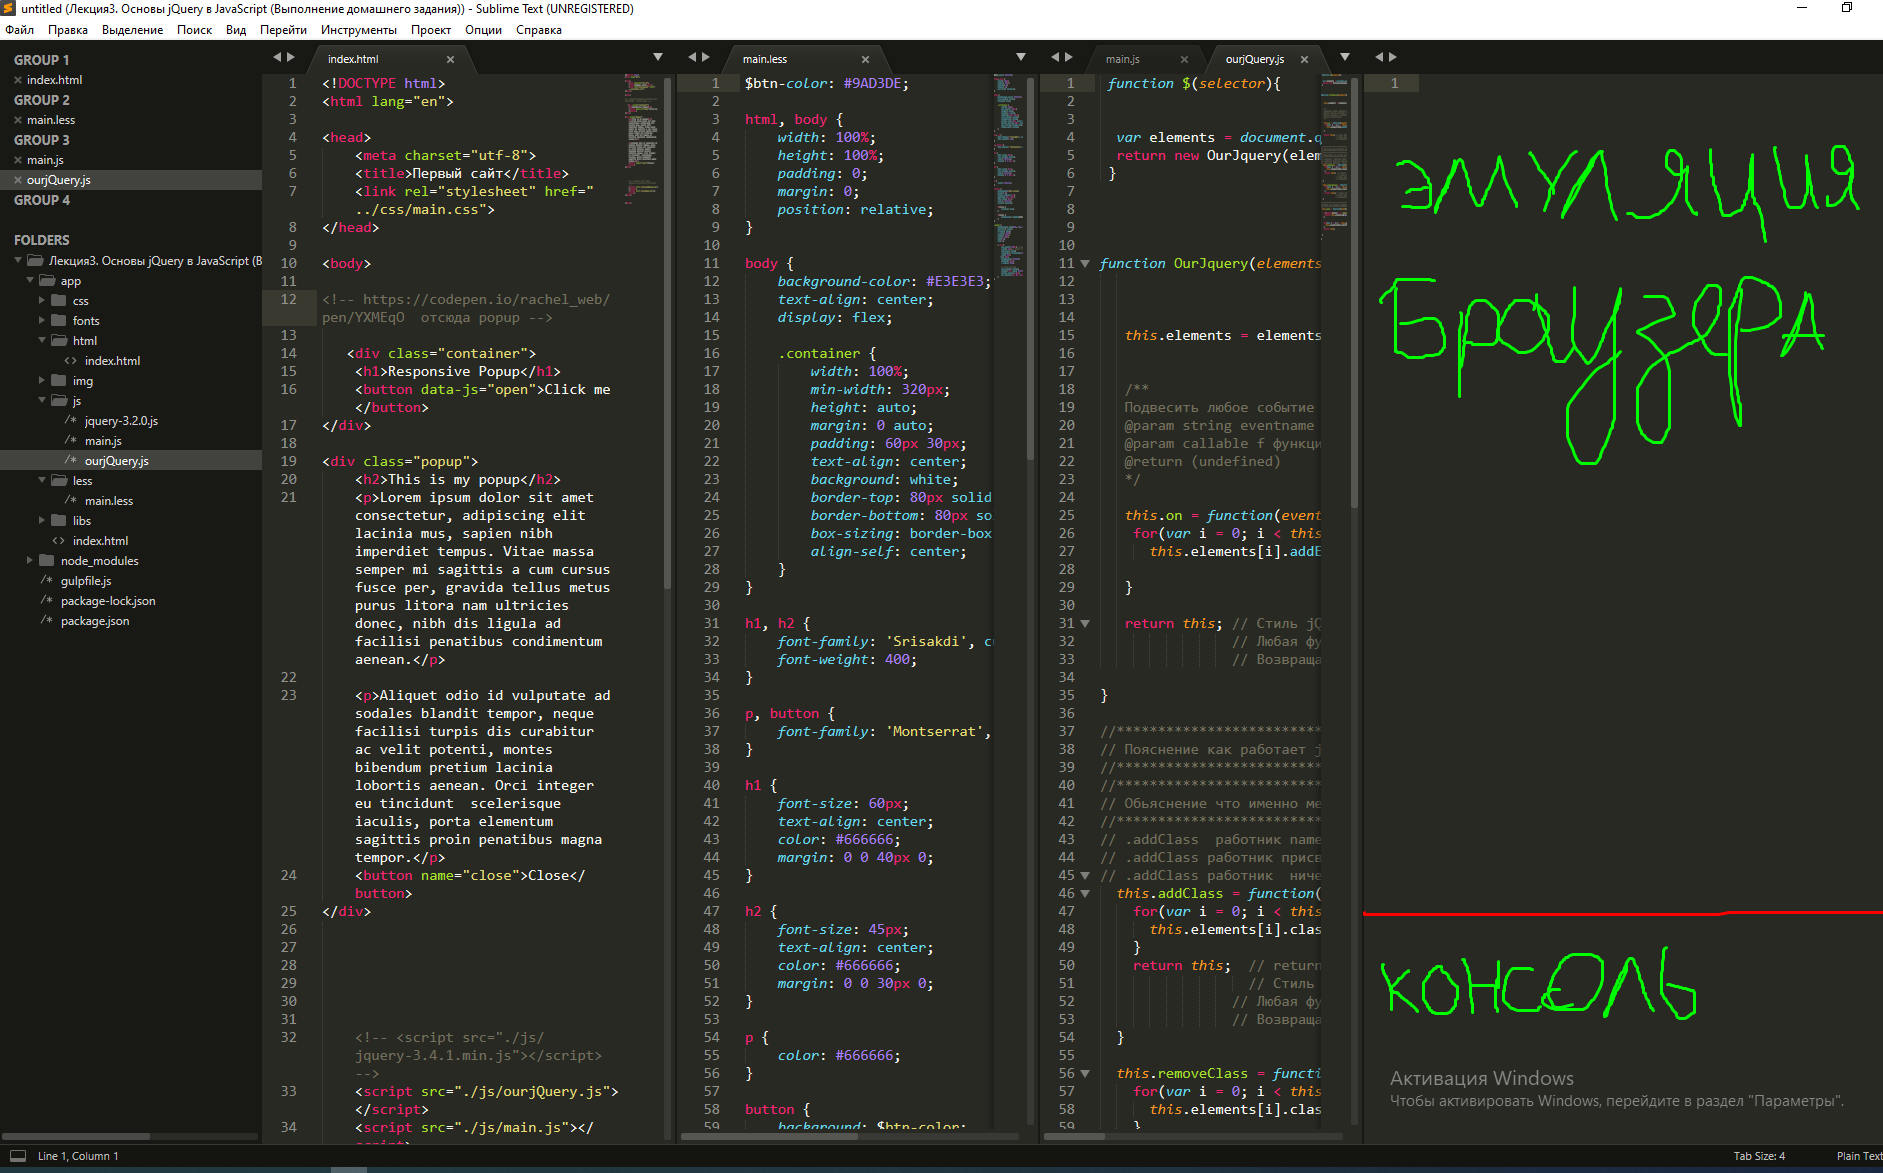Viewport: 1883px width, 1173px height.
Task: Close main.less in open files sidebar
Action: pos(18,120)
